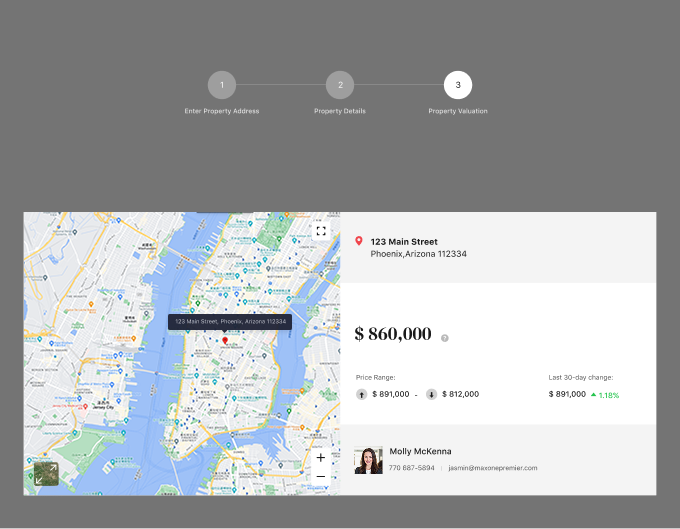680x529 pixels.
Task: Click the down arrow price range icon
Action: [431, 394]
